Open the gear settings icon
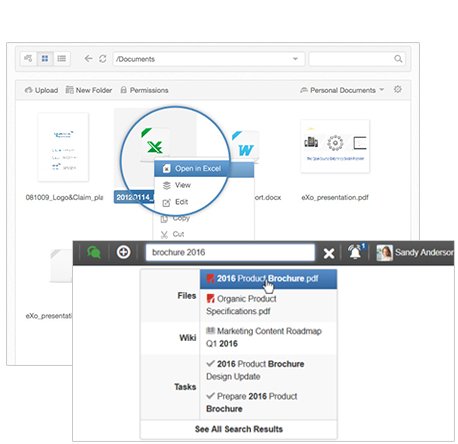 (398, 89)
